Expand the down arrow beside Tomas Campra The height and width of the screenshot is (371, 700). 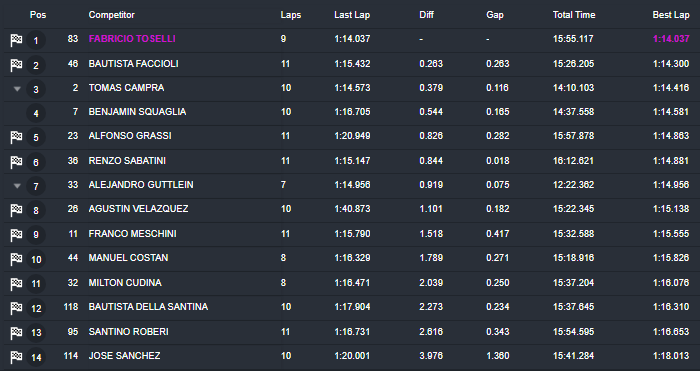coord(17,89)
